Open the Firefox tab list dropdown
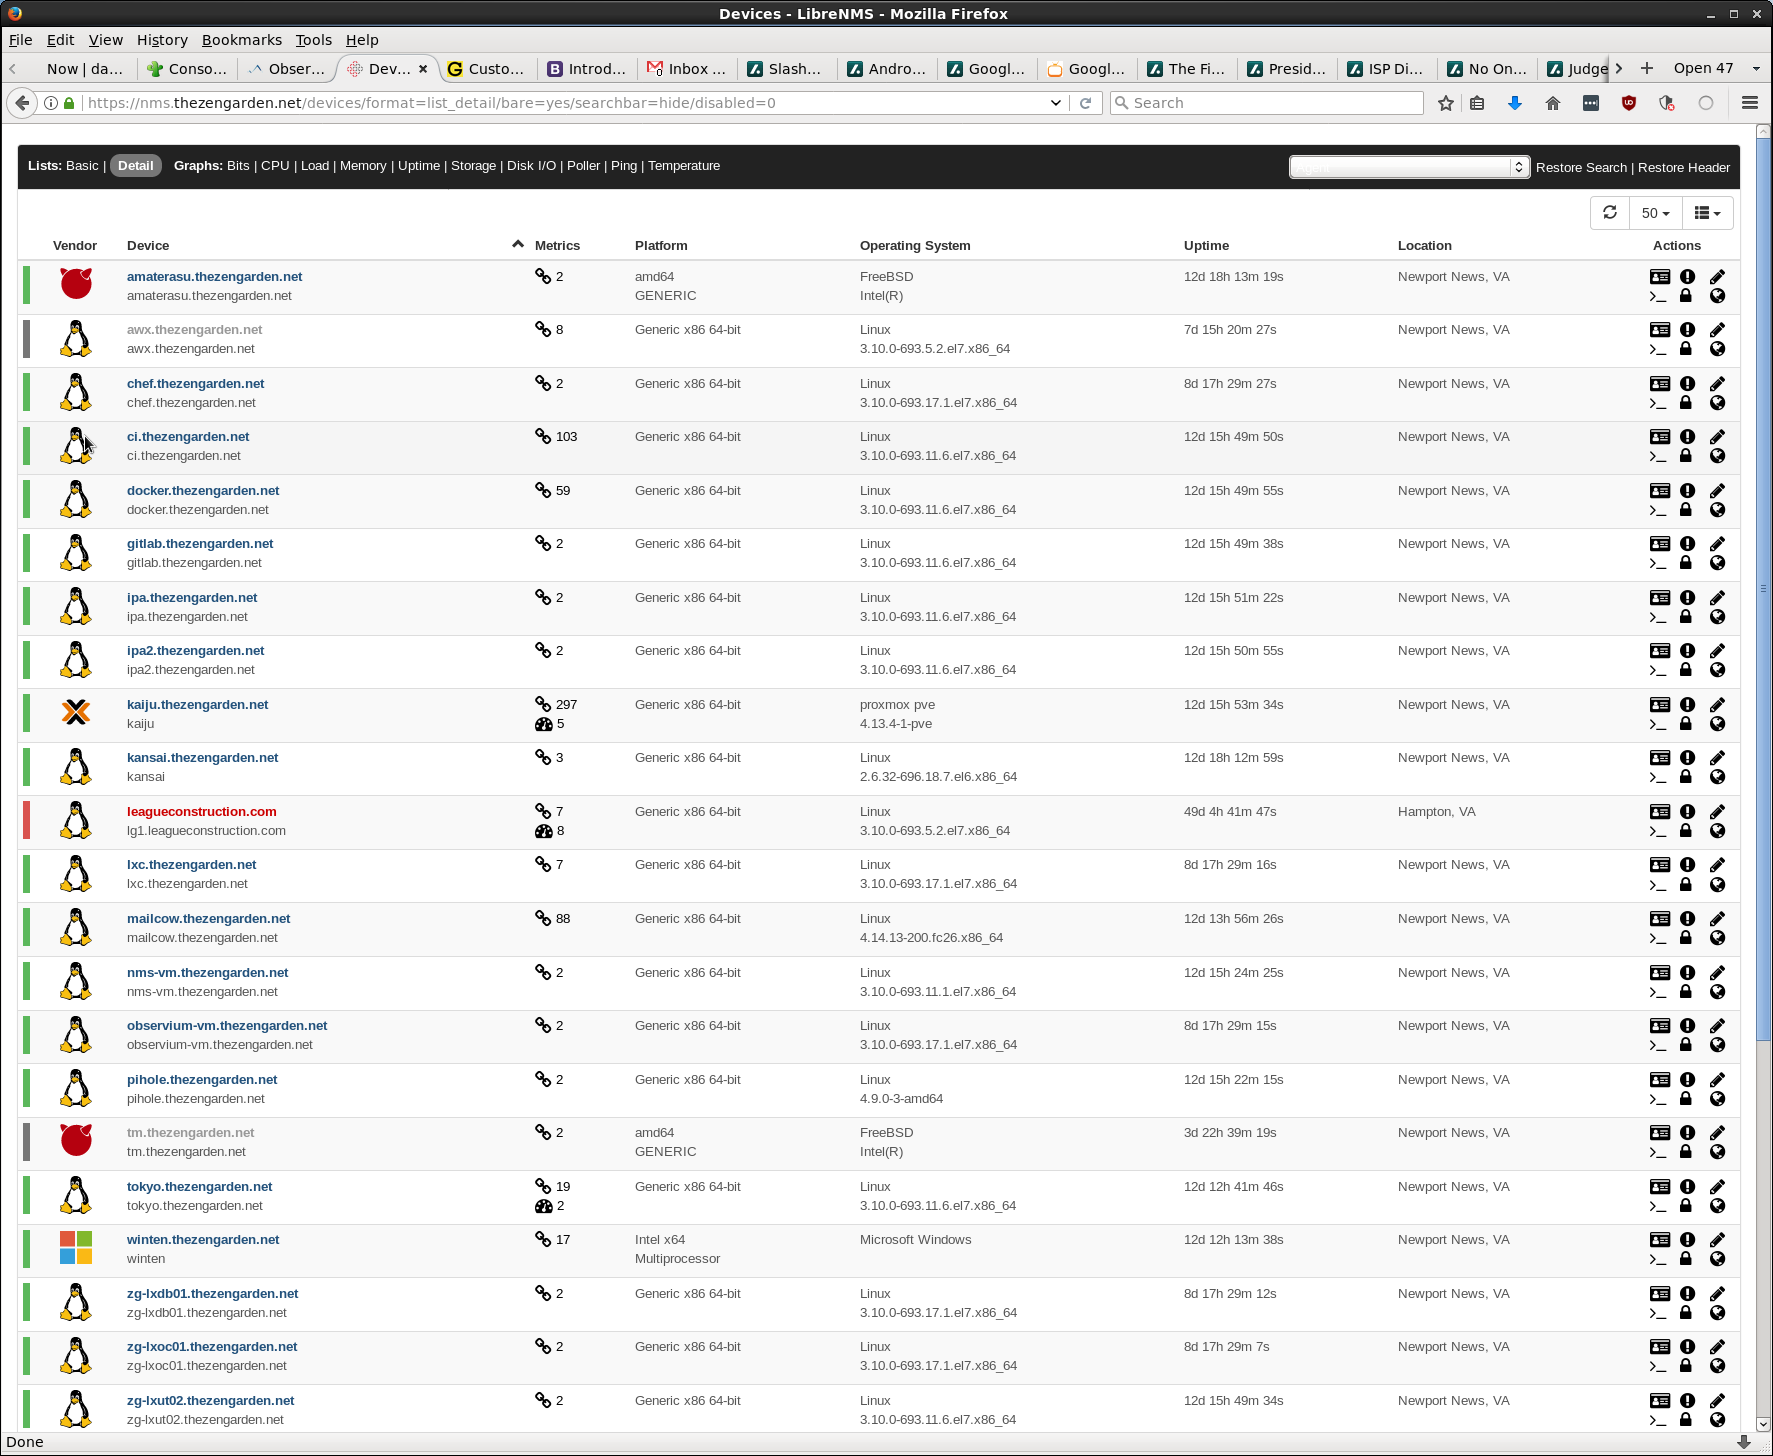Image resolution: width=1773 pixels, height=1456 pixels. [x=1756, y=68]
